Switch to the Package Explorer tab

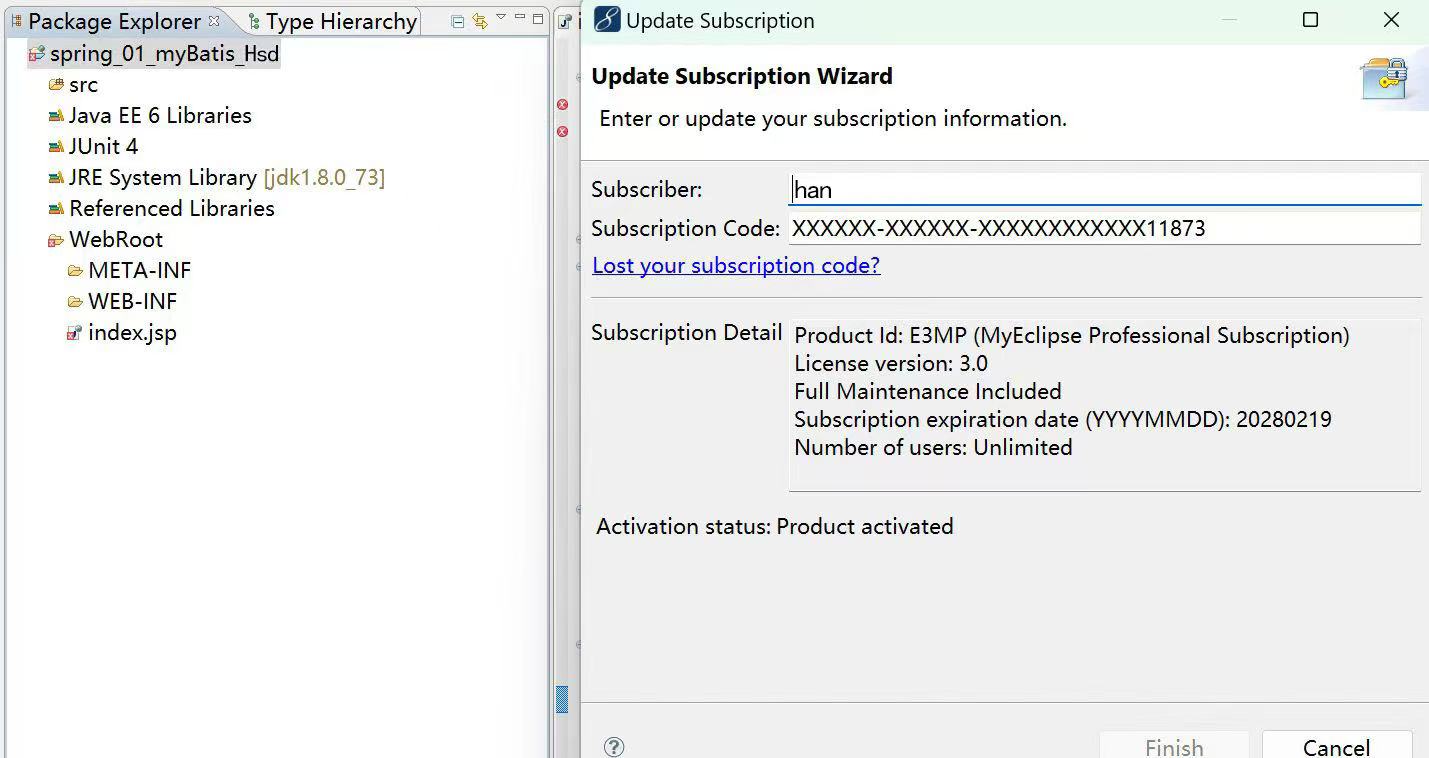pyautogui.click(x=114, y=21)
